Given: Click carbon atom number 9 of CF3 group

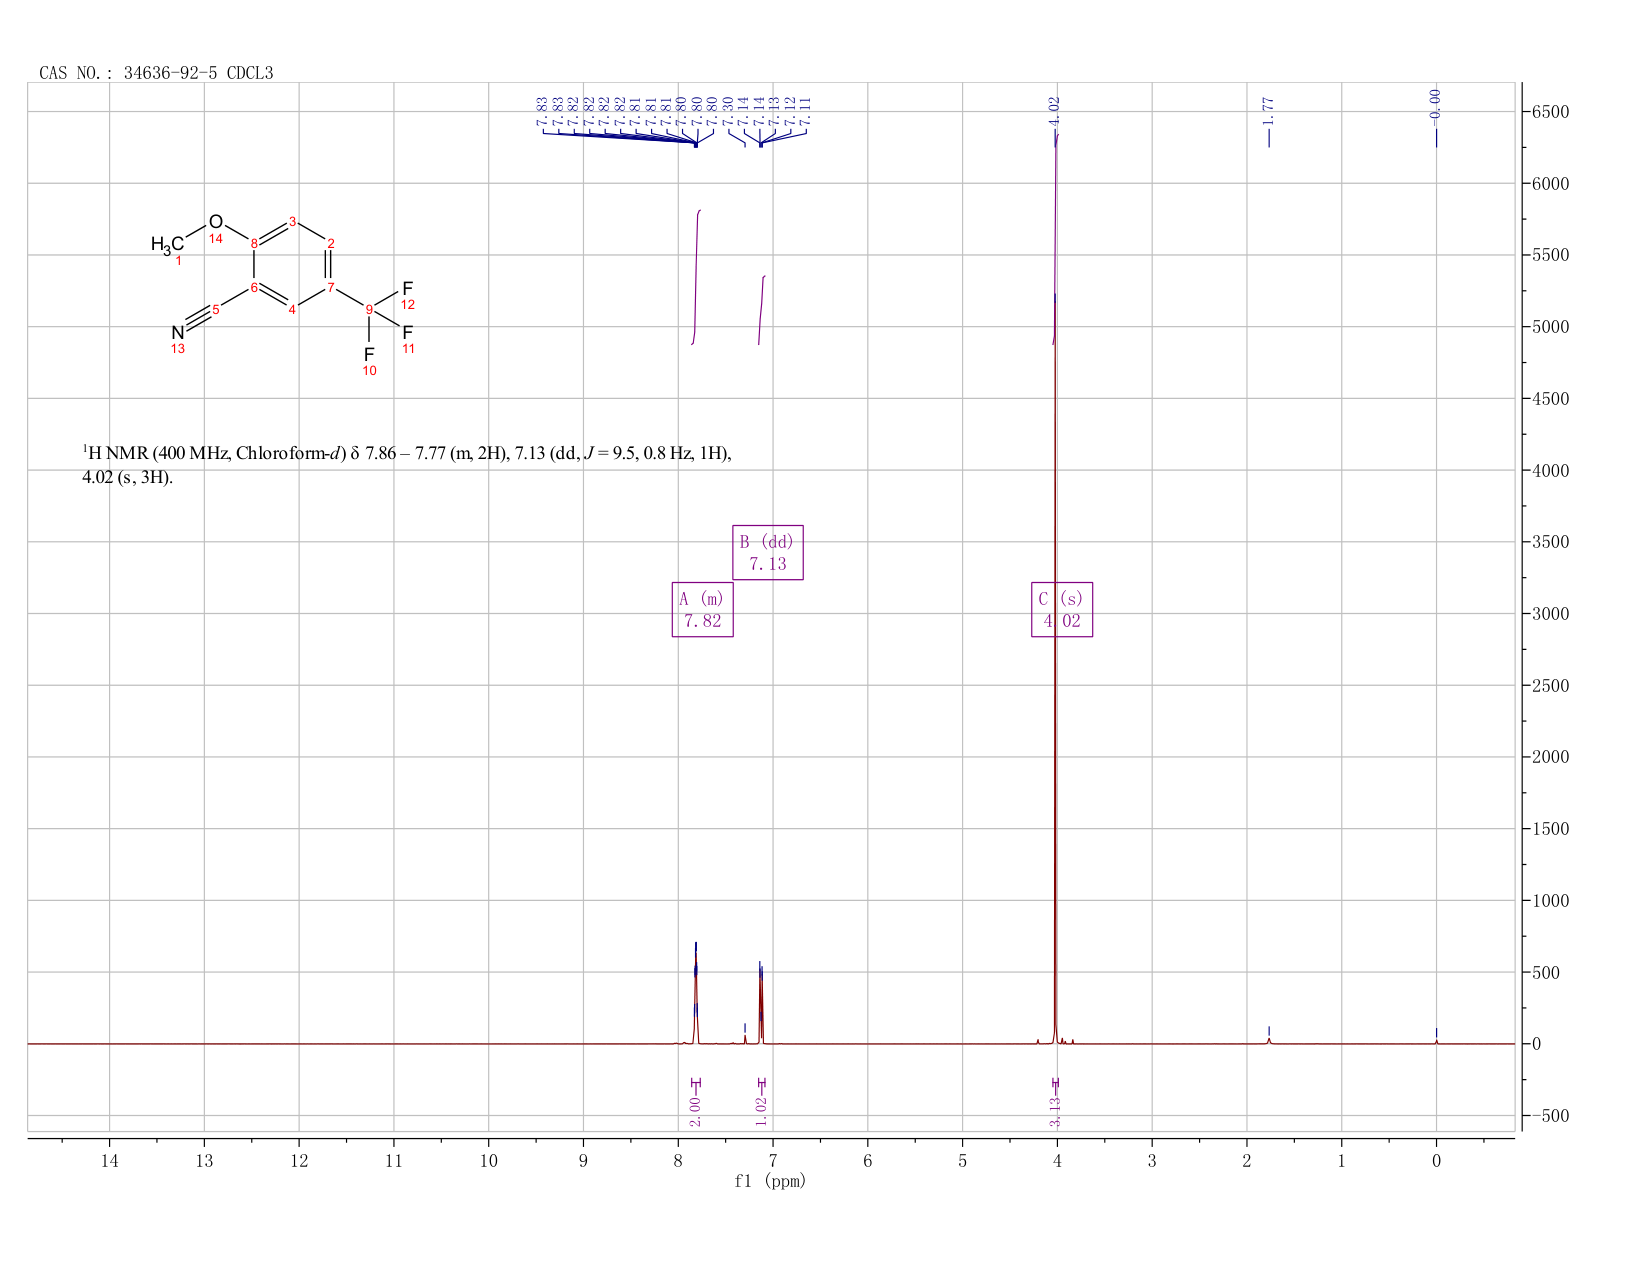Looking at the screenshot, I should 369,309.
